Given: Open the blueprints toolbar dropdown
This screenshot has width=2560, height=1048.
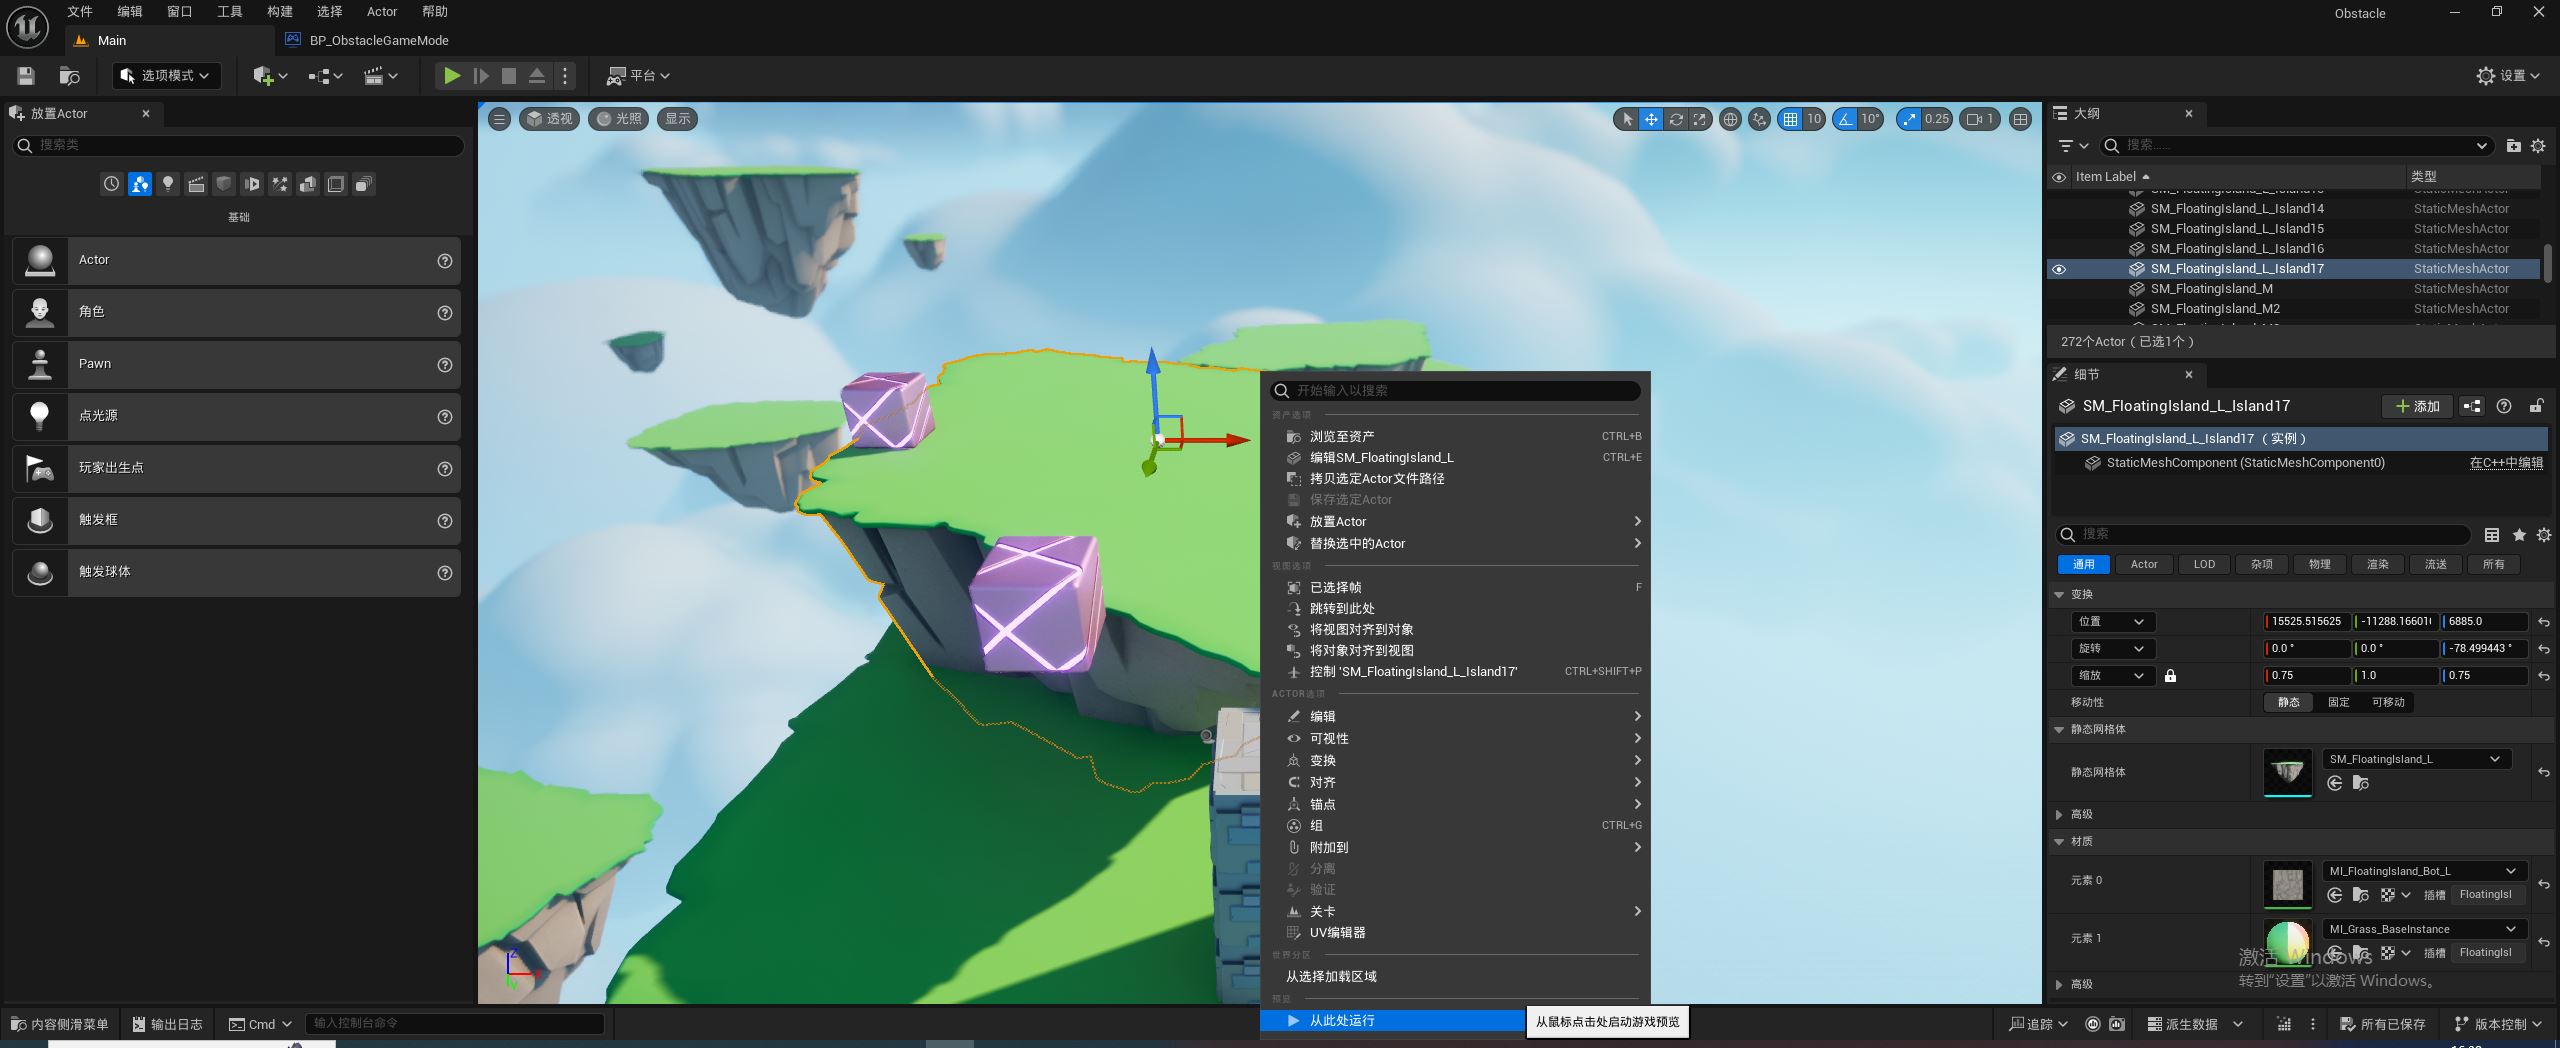Looking at the screenshot, I should (x=325, y=76).
